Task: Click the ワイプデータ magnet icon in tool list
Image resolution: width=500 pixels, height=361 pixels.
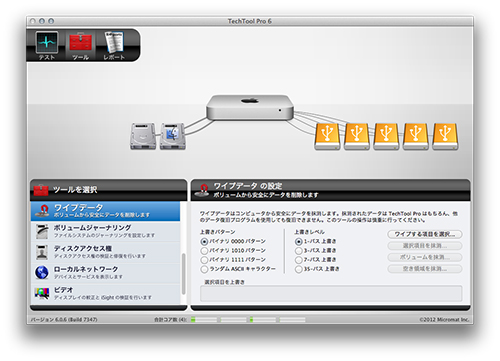Action: [x=42, y=211]
